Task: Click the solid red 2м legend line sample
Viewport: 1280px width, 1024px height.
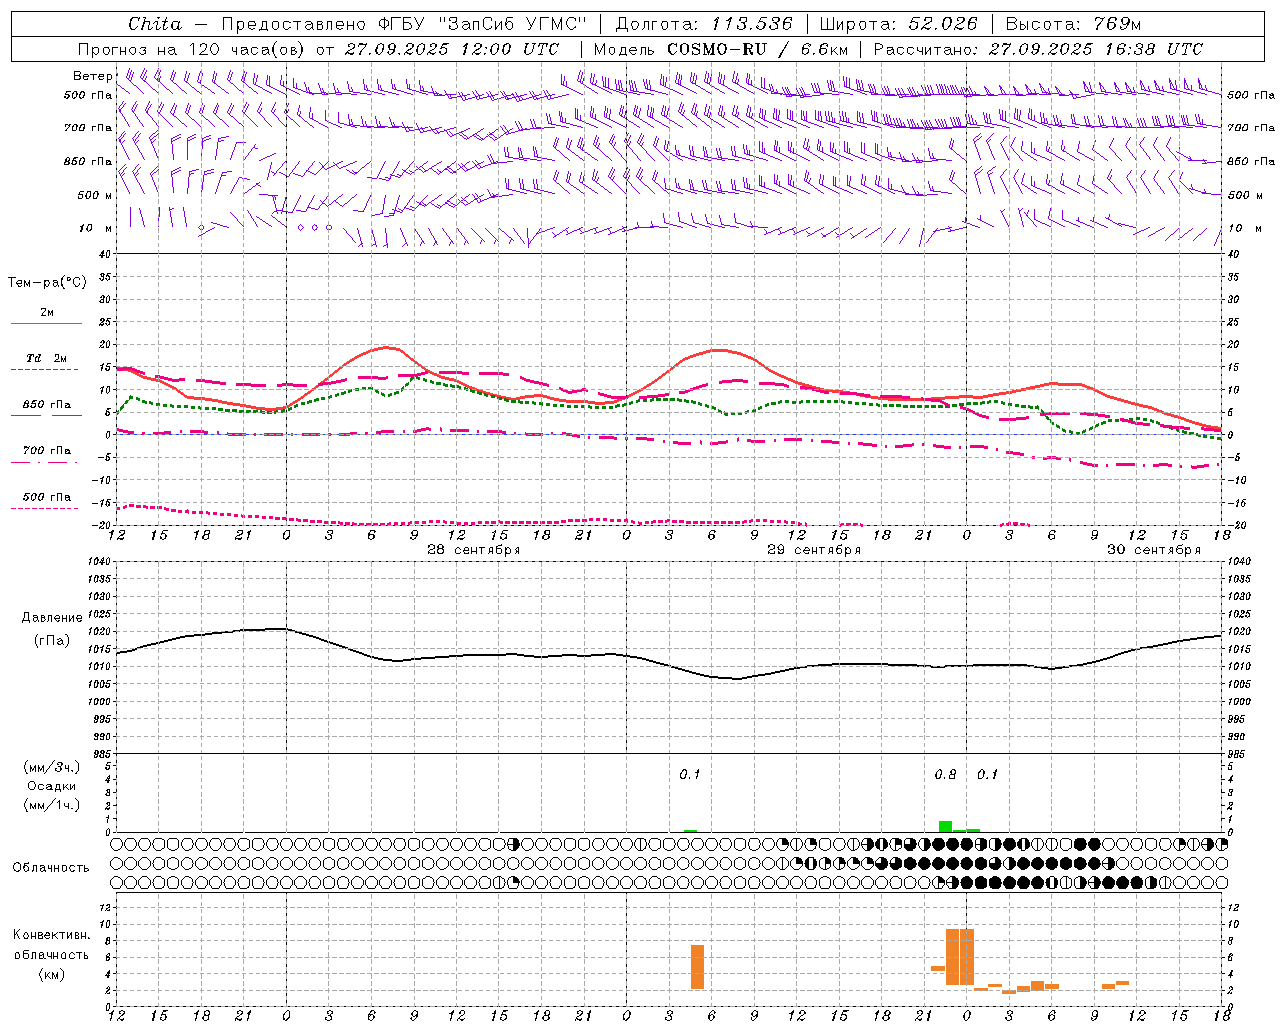Action: [x=46, y=324]
